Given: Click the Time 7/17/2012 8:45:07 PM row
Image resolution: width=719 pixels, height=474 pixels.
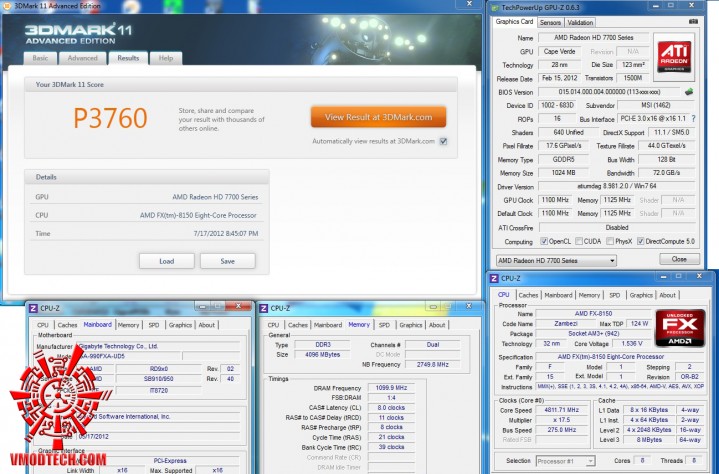Looking at the screenshot, I should (147, 233).
